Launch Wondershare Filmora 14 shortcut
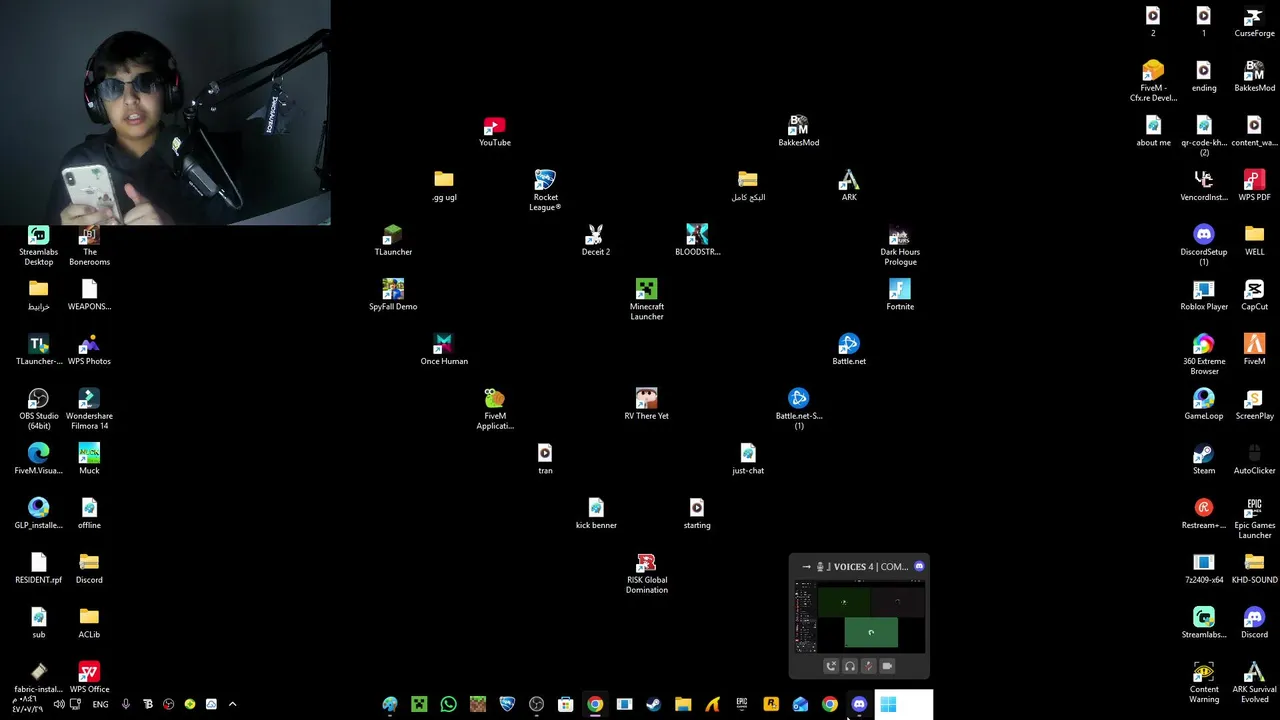The image size is (1280, 720). [89, 409]
